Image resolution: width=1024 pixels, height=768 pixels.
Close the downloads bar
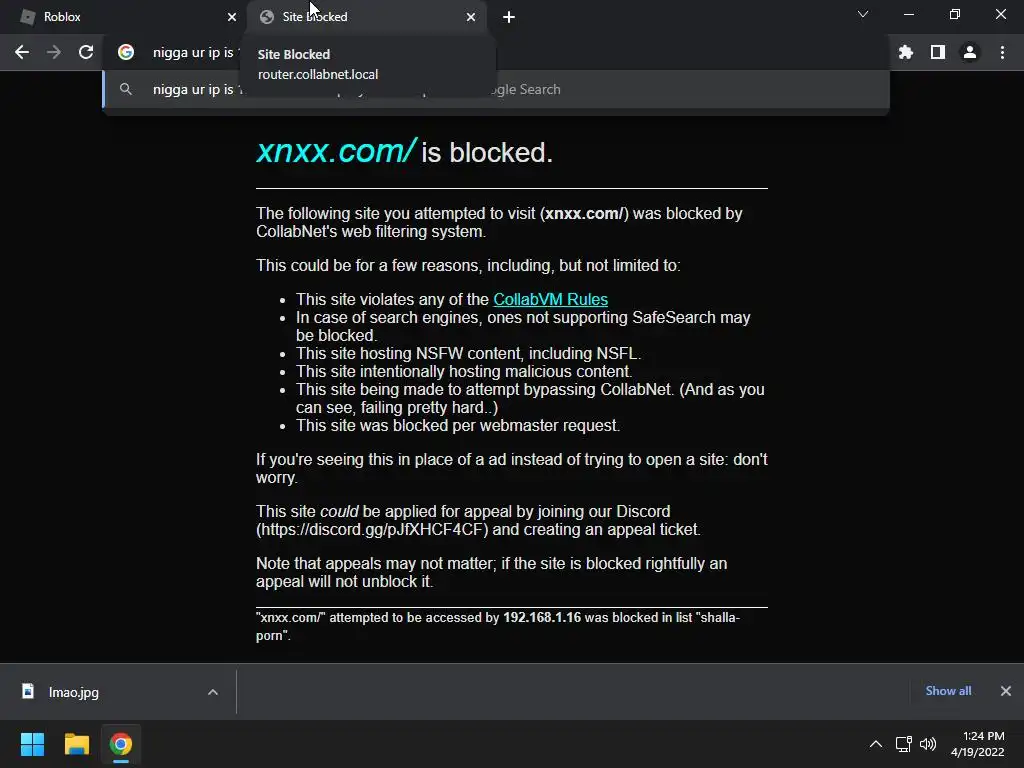pyautogui.click(x=1006, y=691)
